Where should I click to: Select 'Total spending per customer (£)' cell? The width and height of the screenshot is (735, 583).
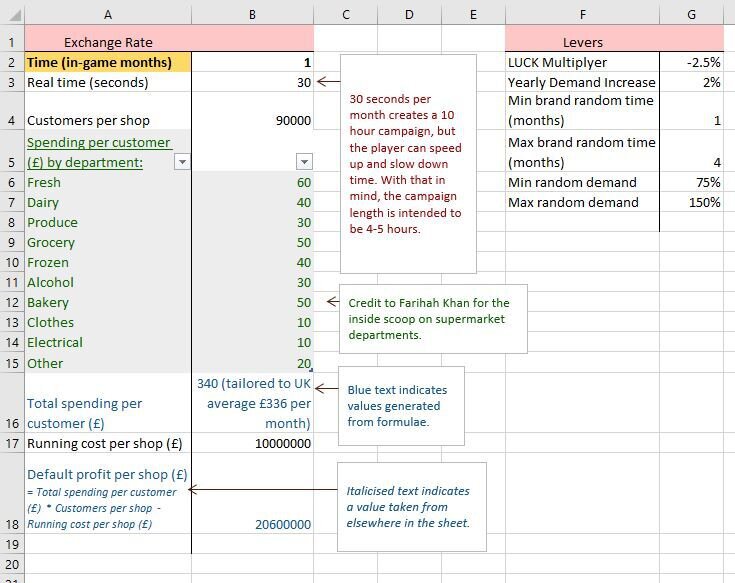[x=108, y=403]
